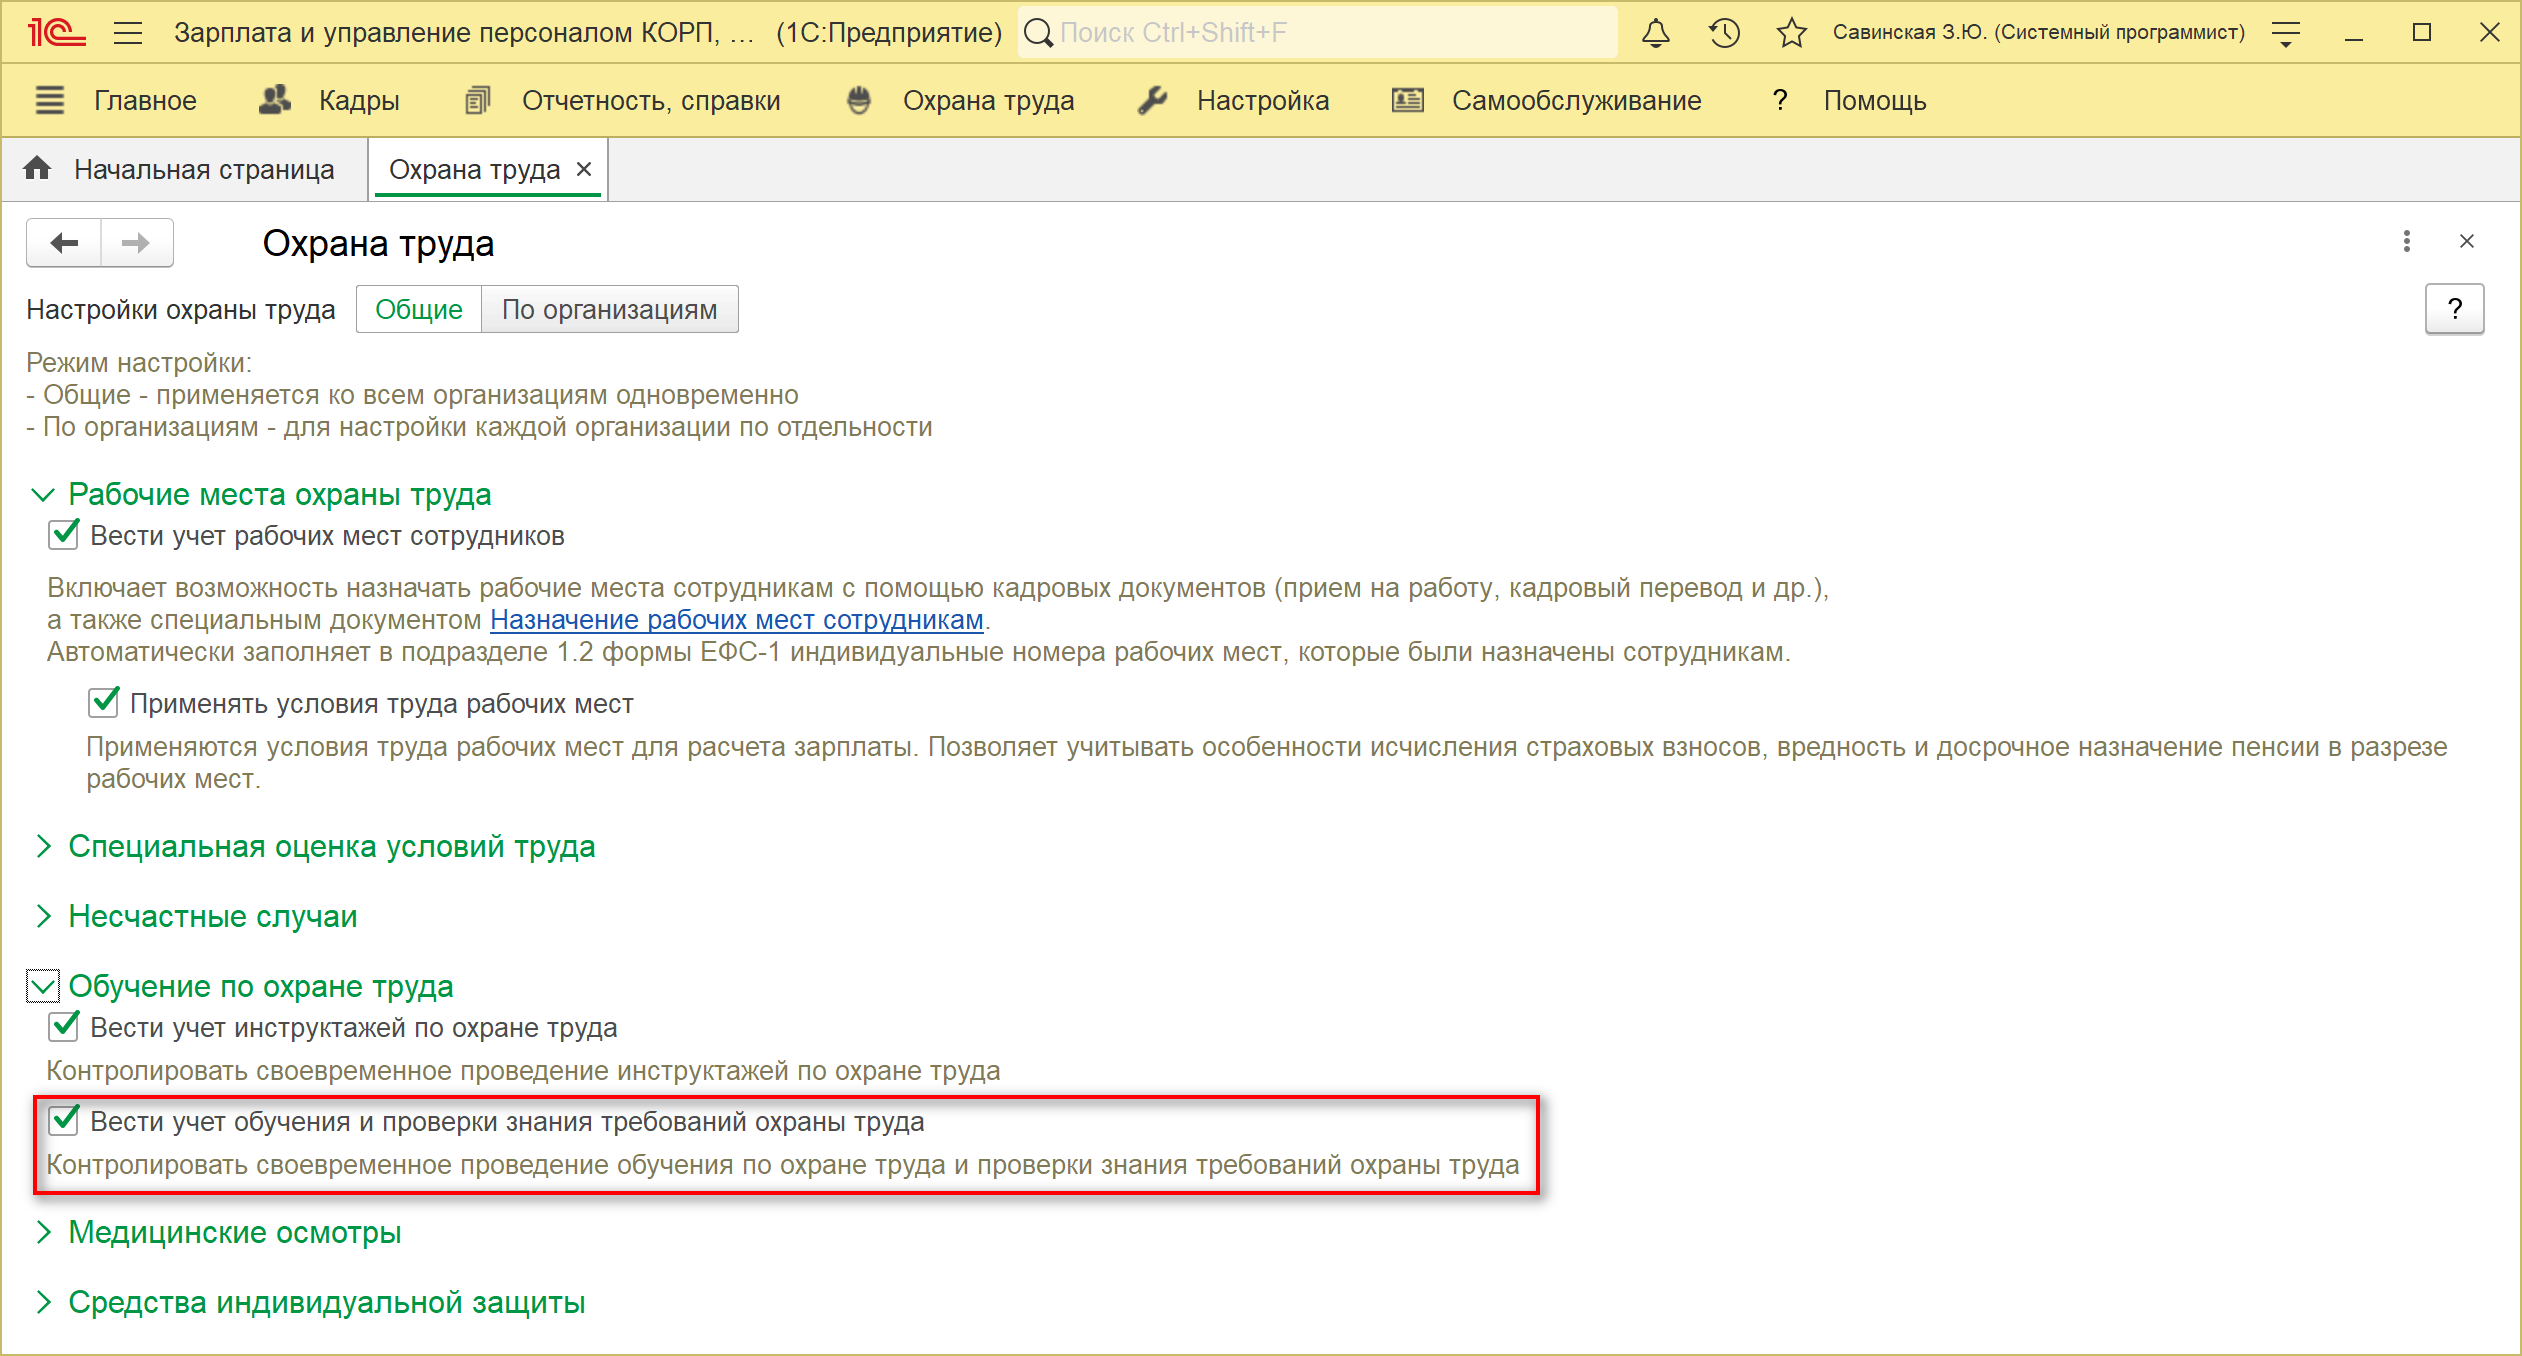2522x1356 pixels.
Task: Click the 1C logo icon
Action: coord(56,33)
